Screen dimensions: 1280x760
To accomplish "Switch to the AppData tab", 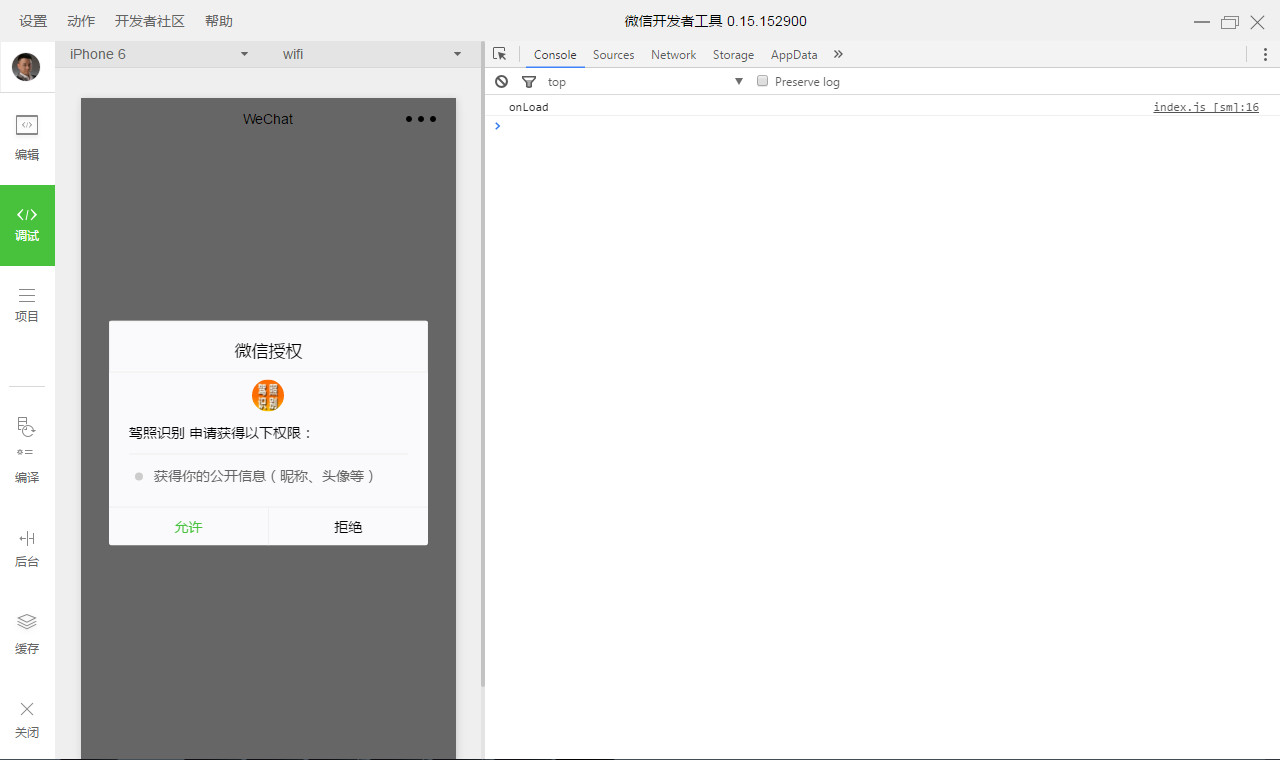I will point(794,55).
